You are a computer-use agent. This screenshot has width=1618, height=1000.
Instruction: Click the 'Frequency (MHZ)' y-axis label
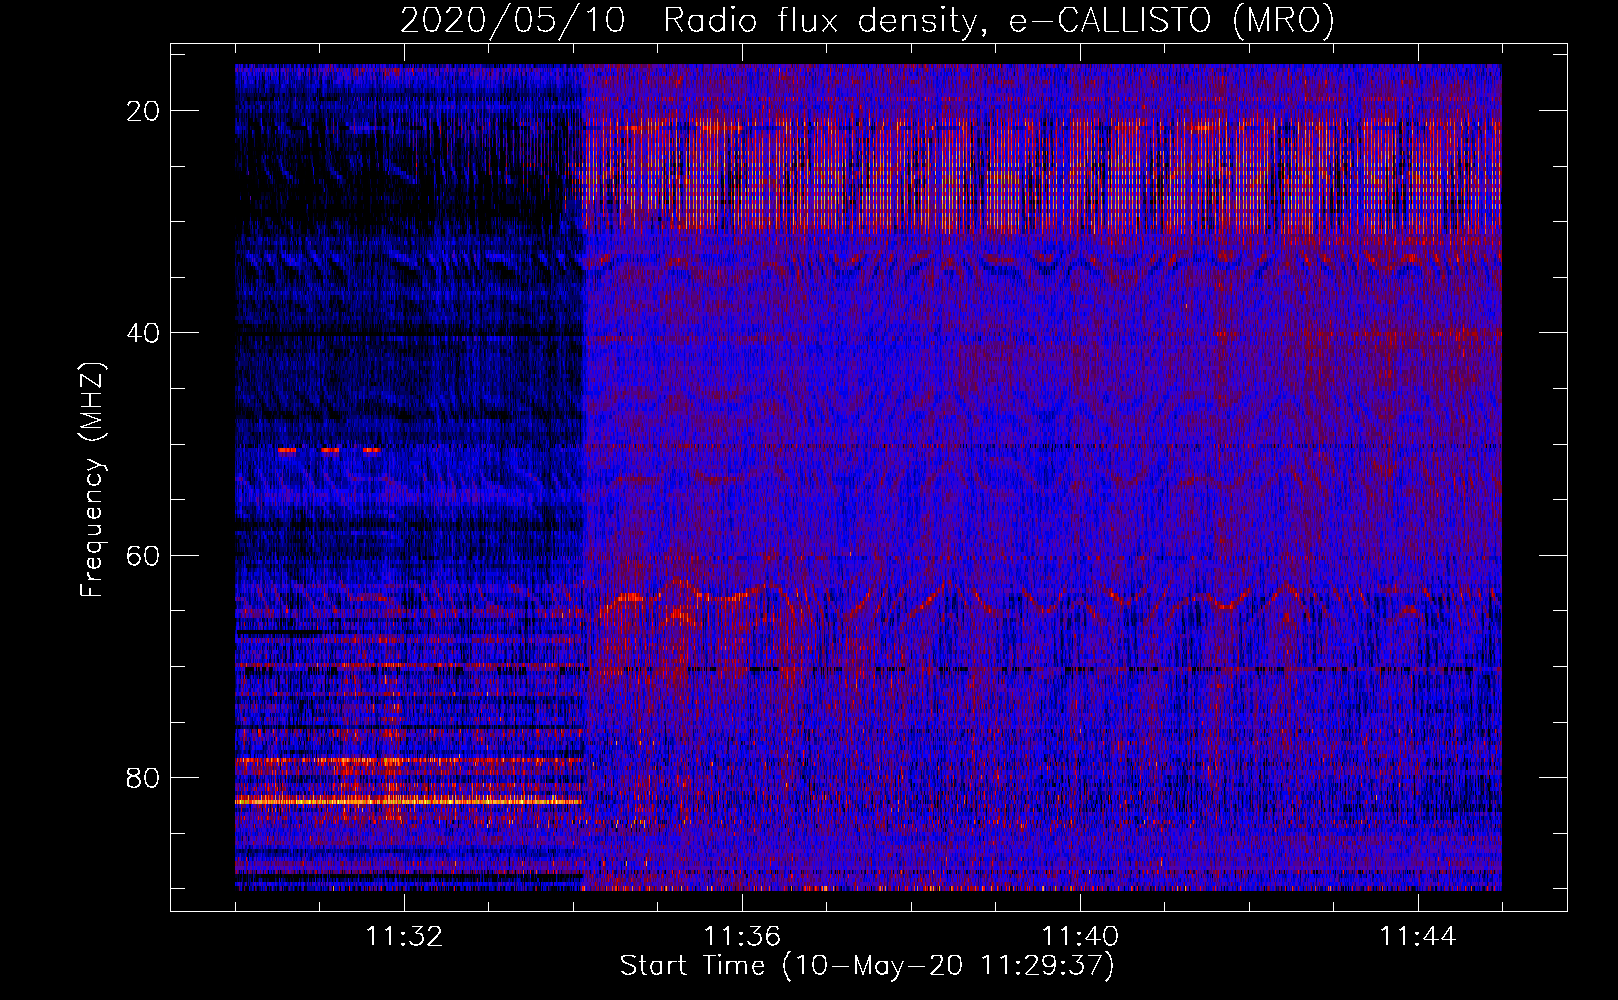point(92,480)
